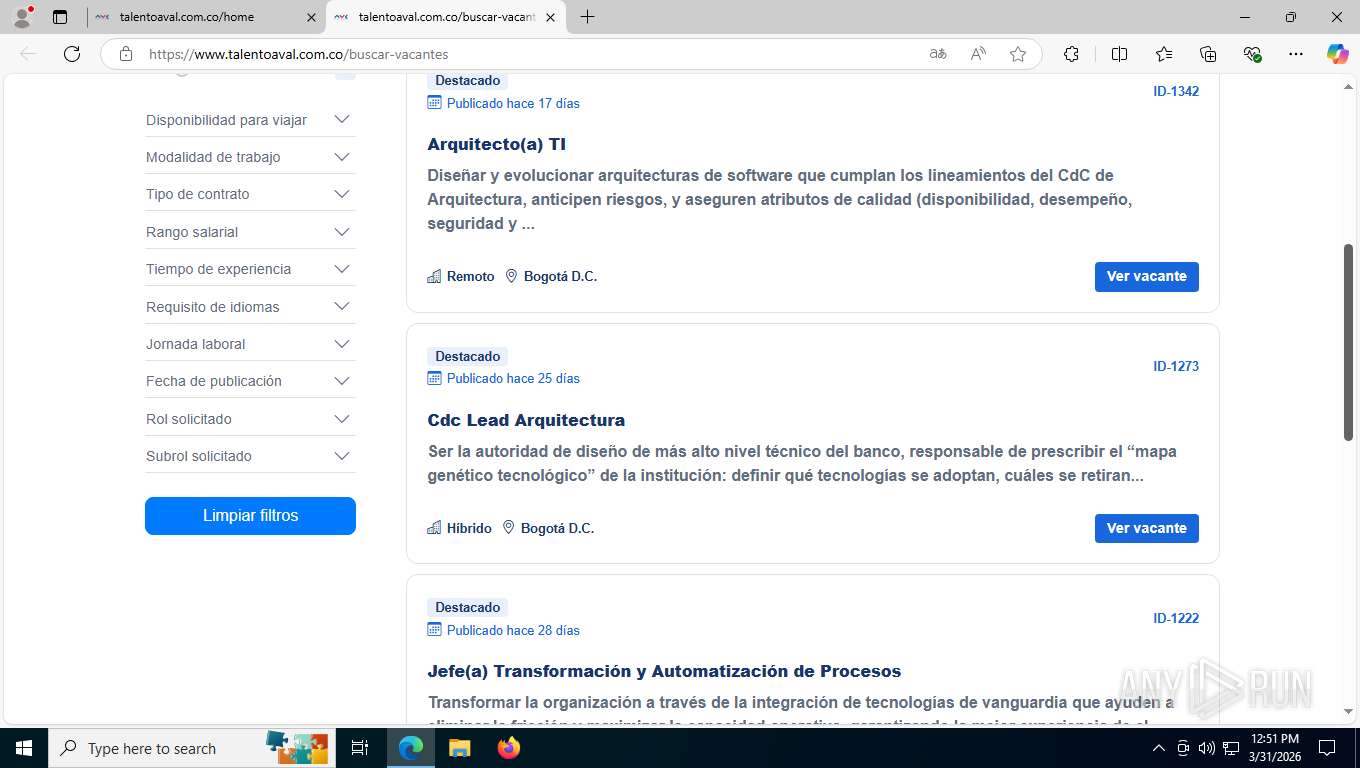Click the scrollbar down arrow

(1348, 711)
